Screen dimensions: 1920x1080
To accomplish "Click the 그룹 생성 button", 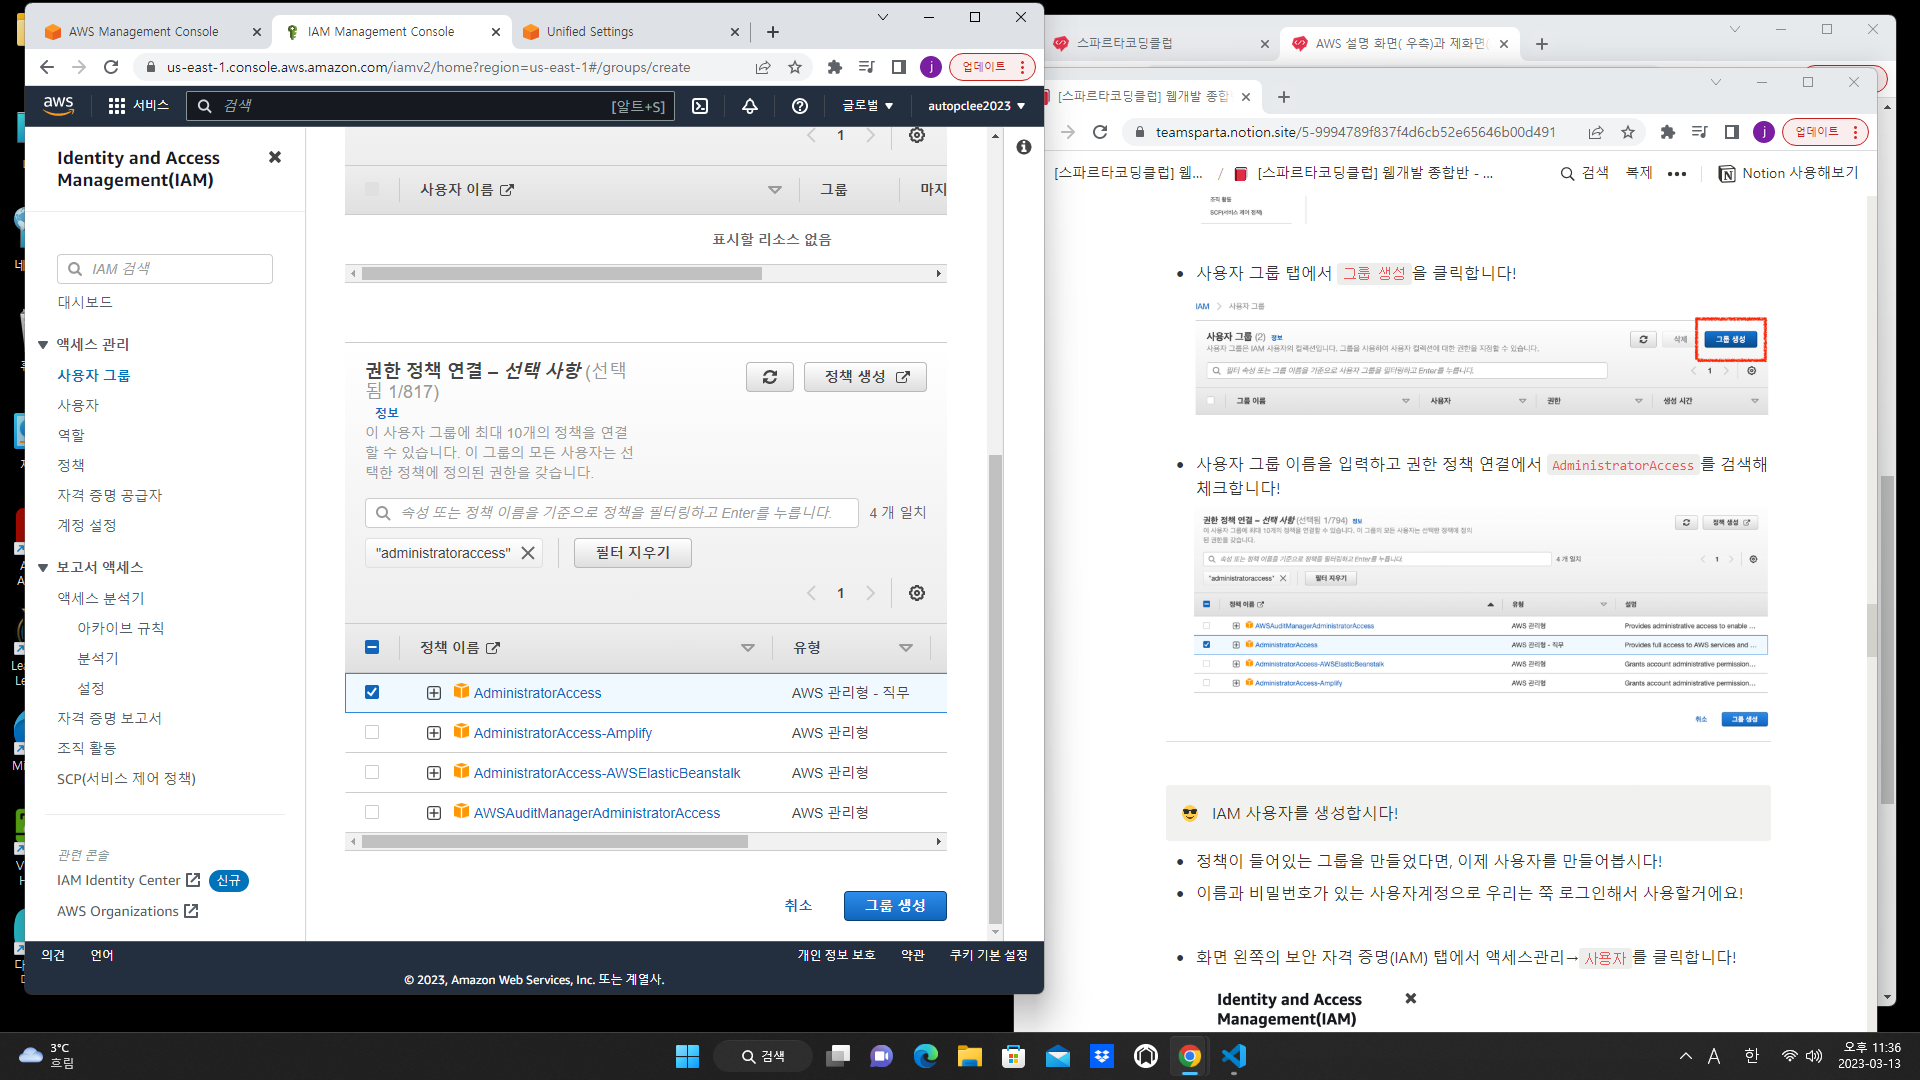I will point(895,905).
